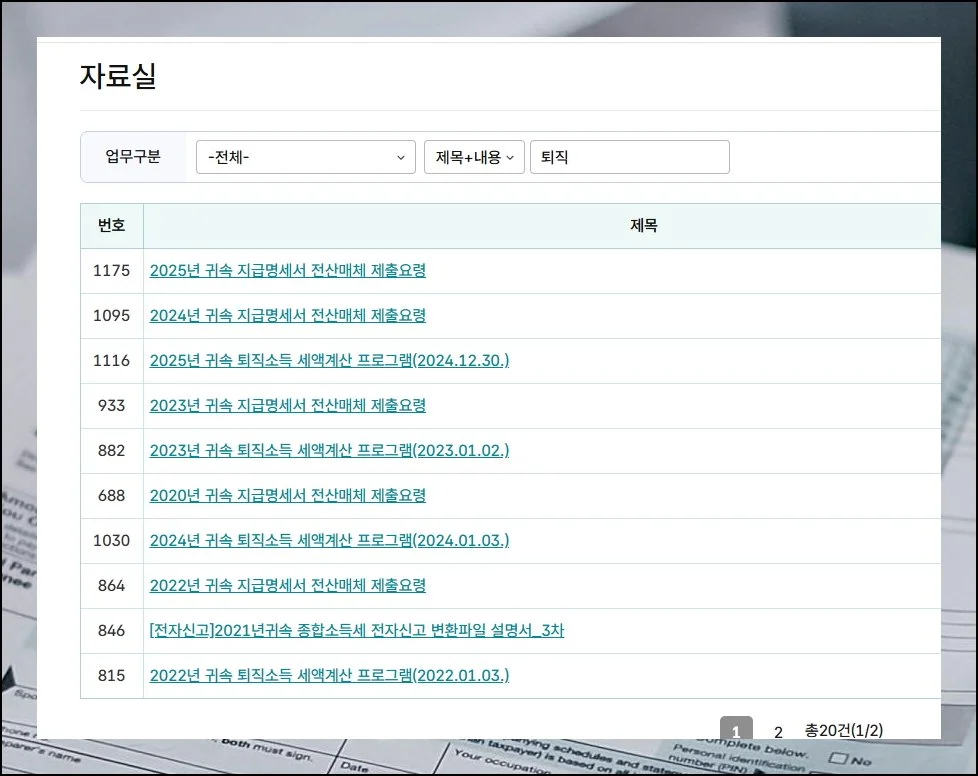Open 2023년 귀속 퇴직소득 세액계산 프로그램(2023.01.02.)
978x776 pixels.
pos(329,450)
